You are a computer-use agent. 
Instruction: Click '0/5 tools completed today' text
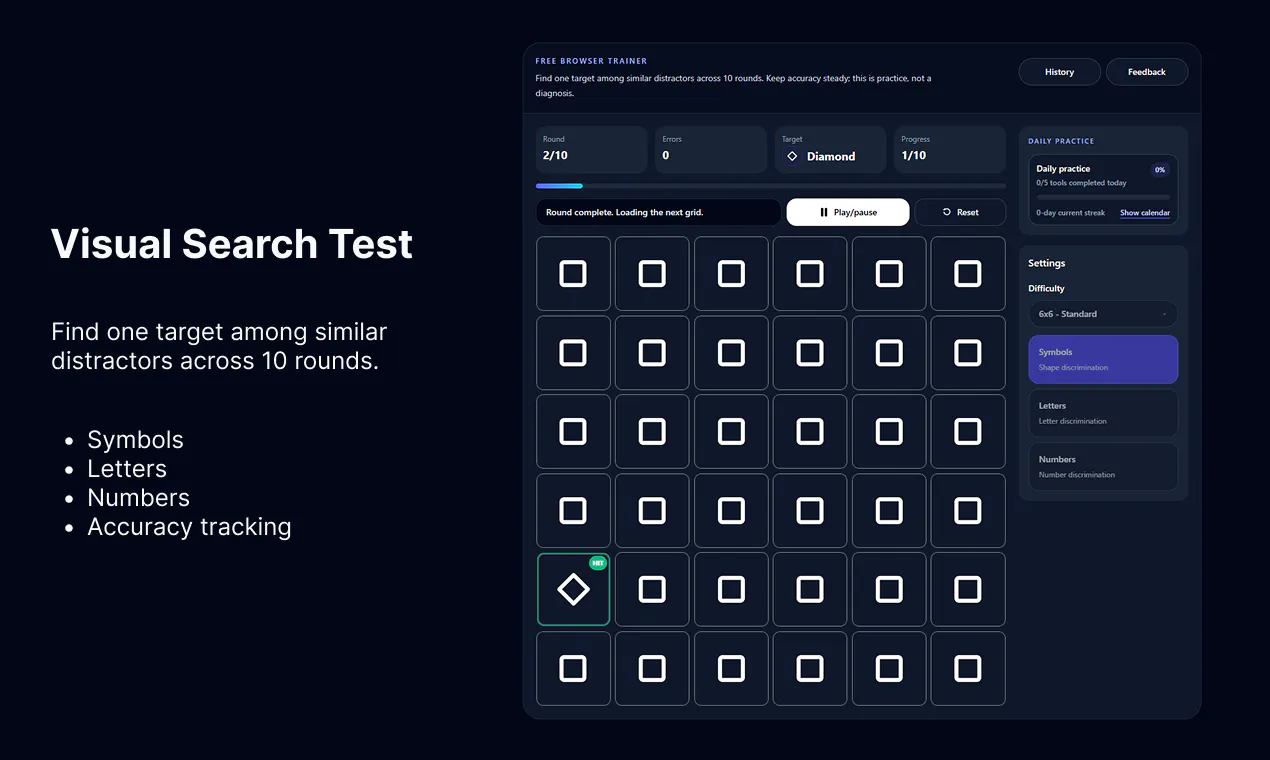pos(1082,183)
